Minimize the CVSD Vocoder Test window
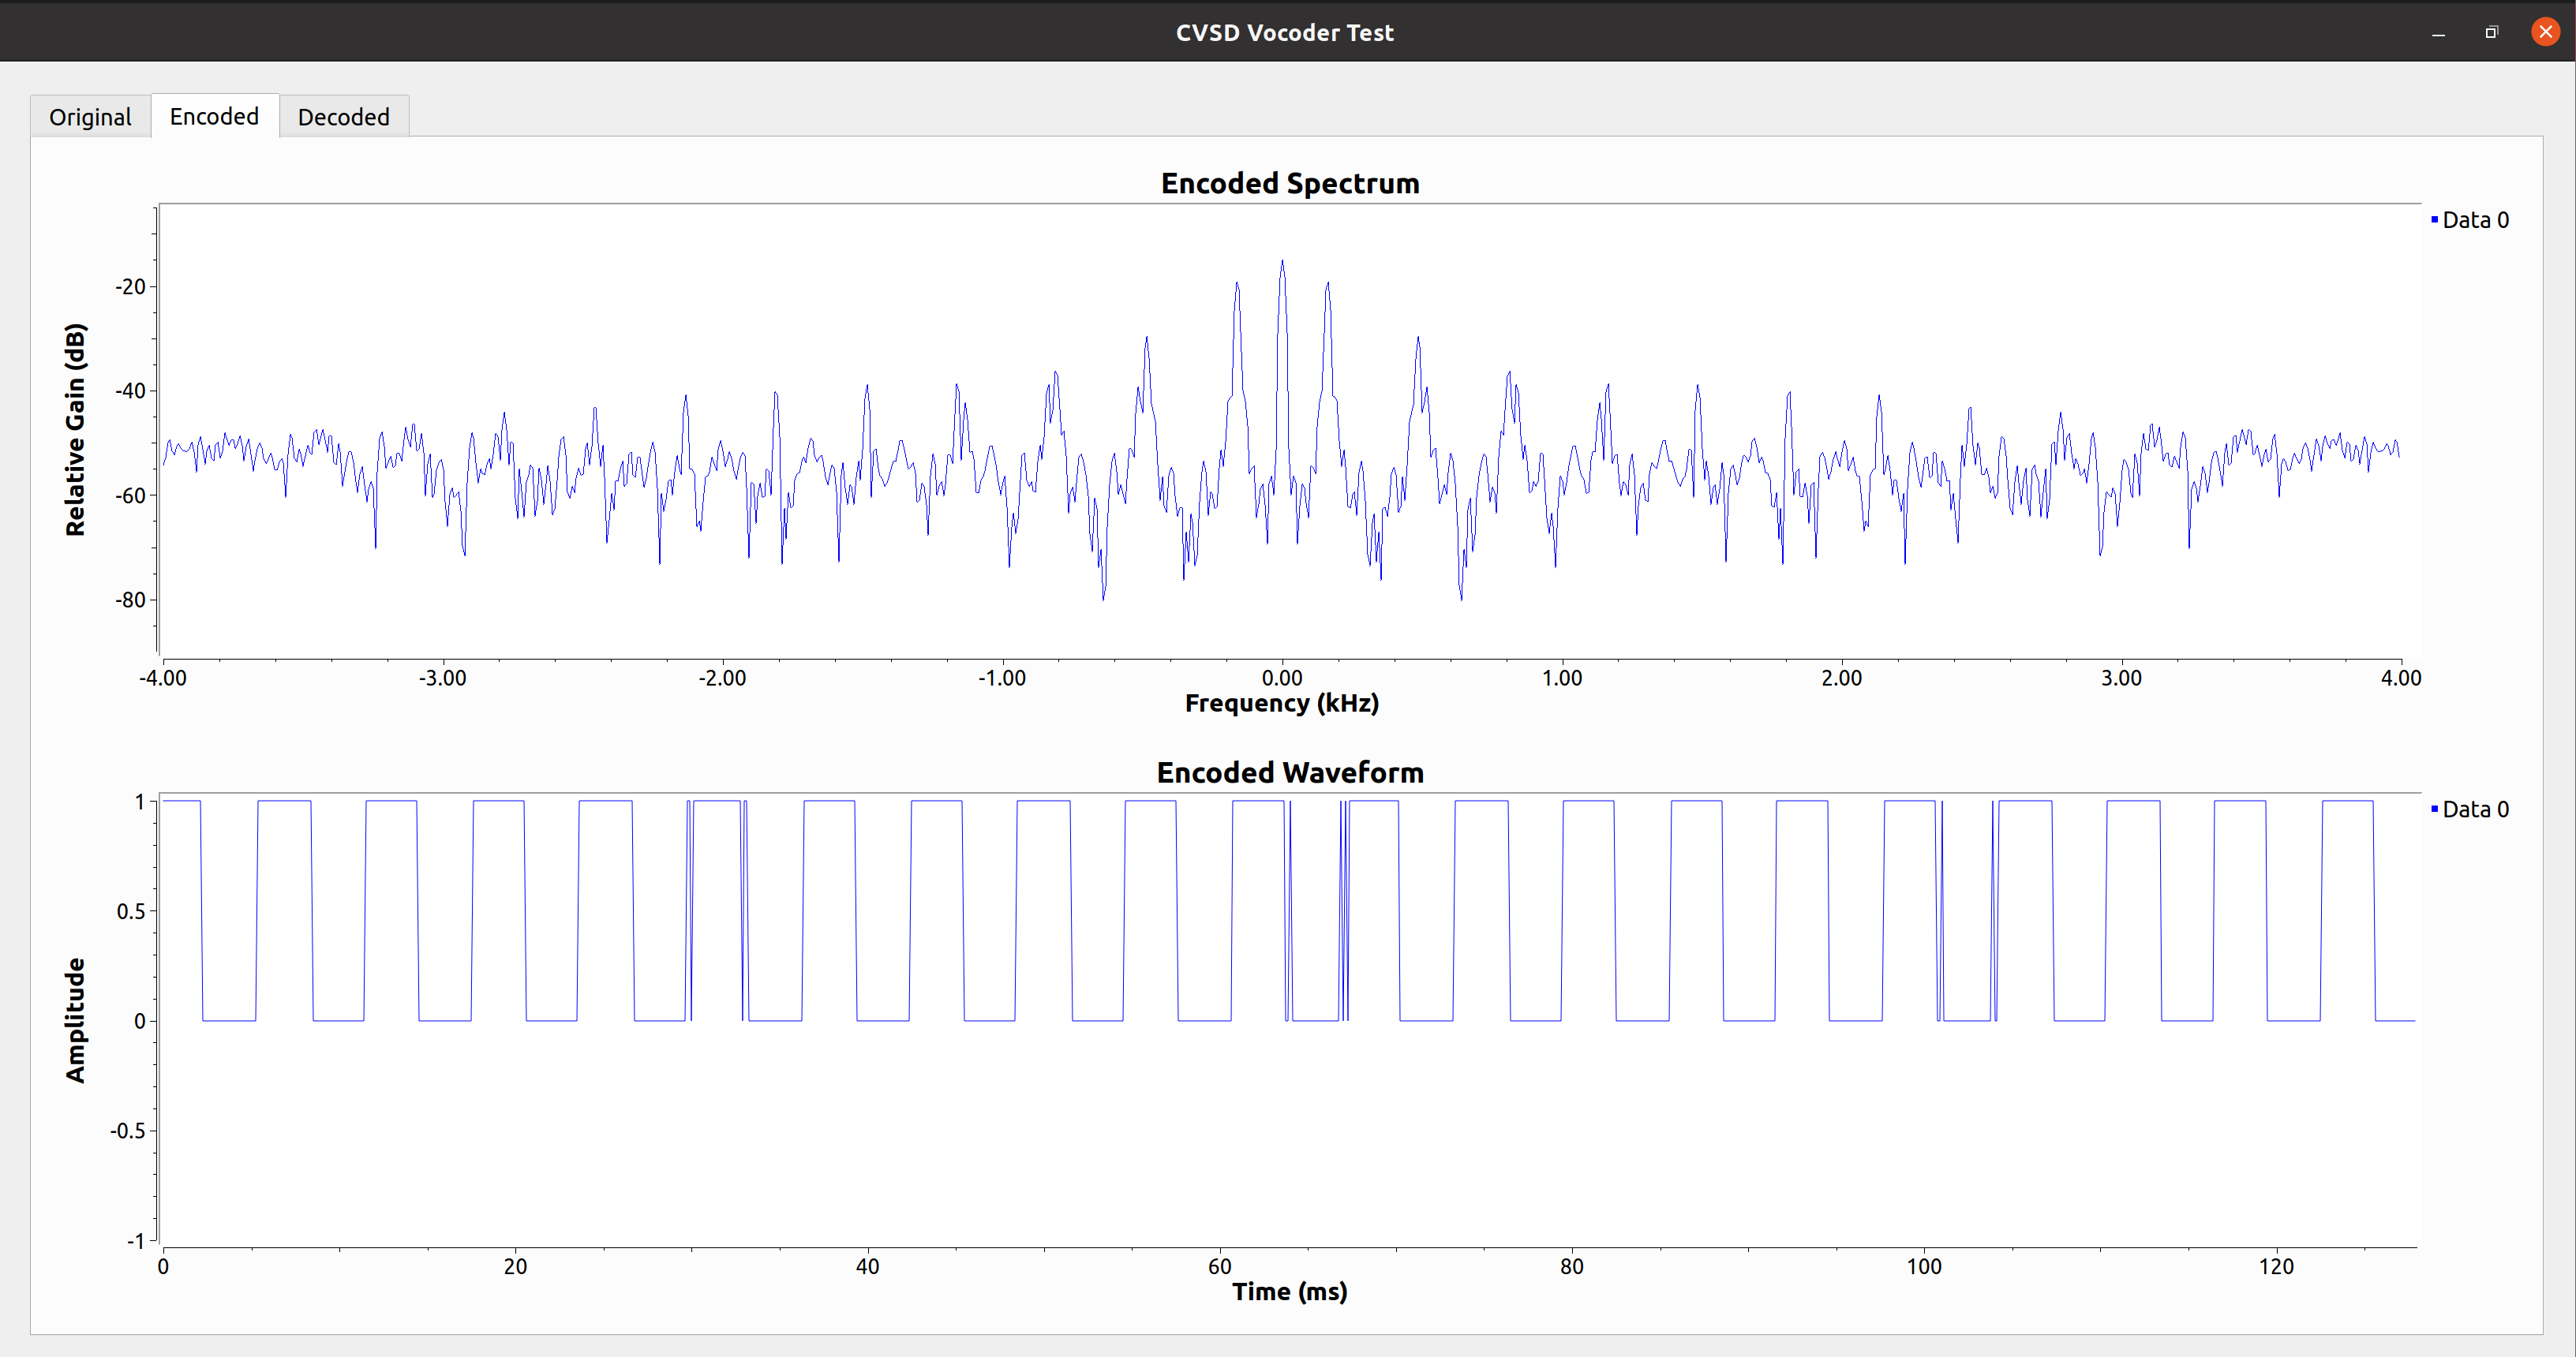The image size is (2576, 1357). point(2438,33)
